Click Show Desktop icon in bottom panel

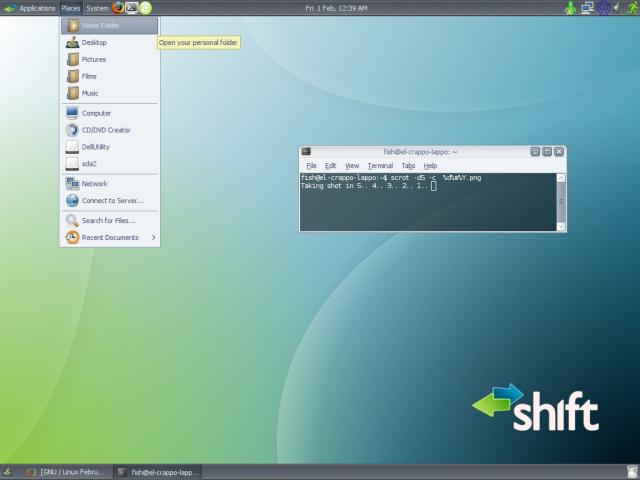[7, 472]
